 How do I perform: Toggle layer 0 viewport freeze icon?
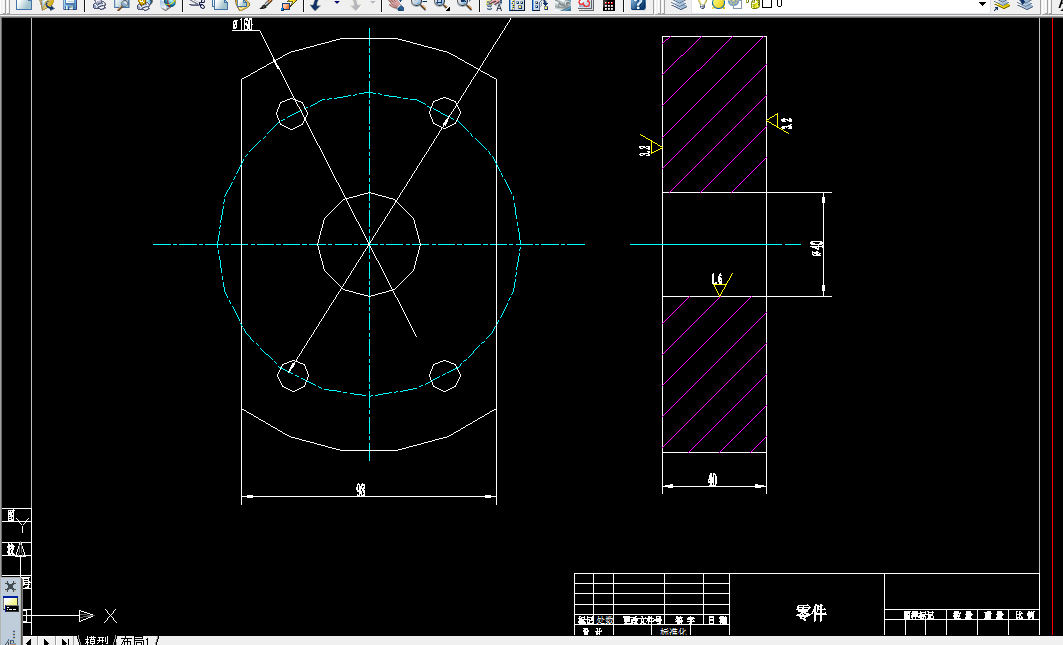click(736, 3)
